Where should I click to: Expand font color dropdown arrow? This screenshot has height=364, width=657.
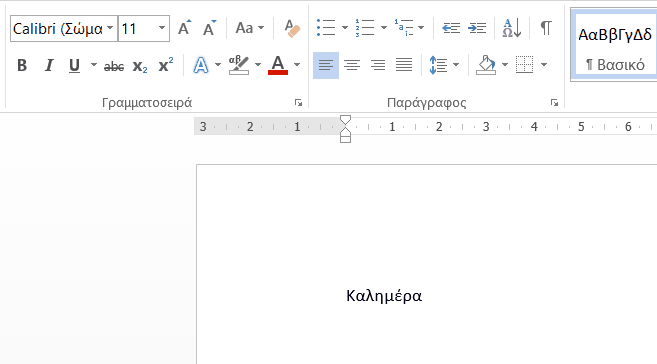(297, 65)
